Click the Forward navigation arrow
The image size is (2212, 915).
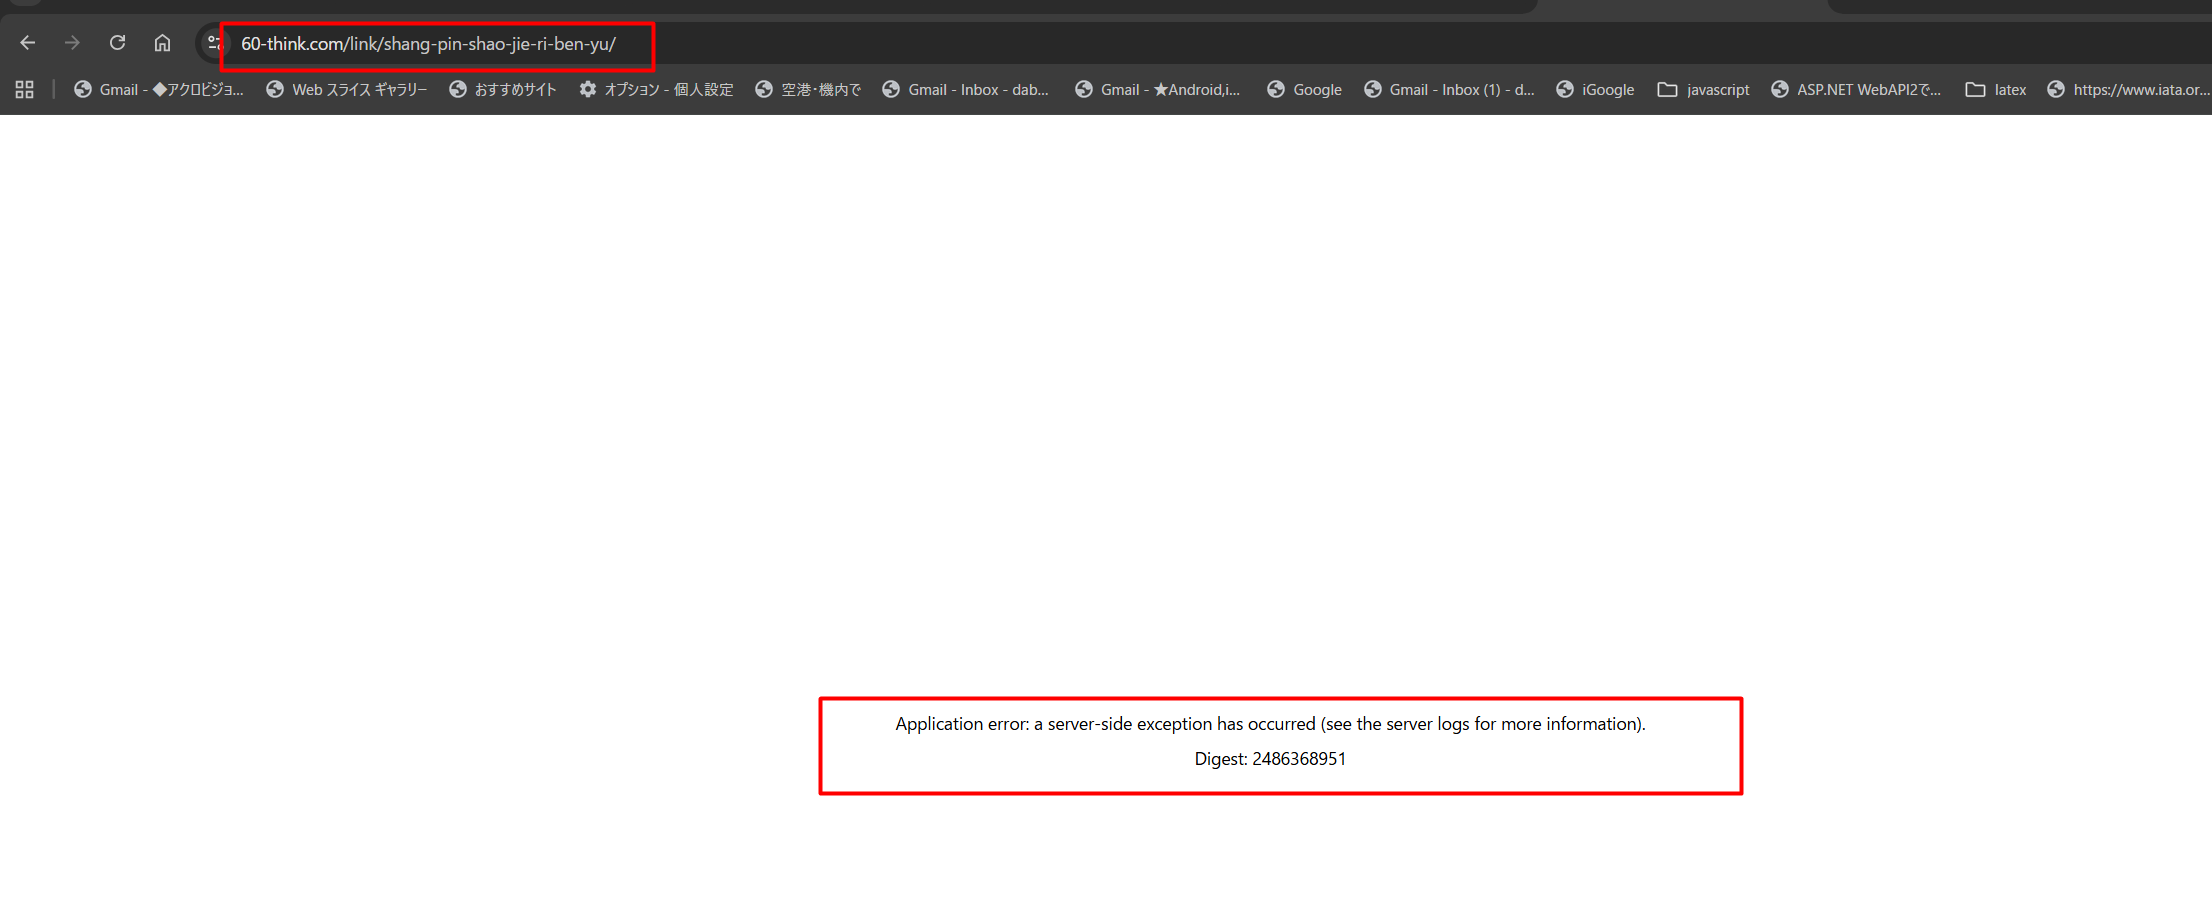72,43
